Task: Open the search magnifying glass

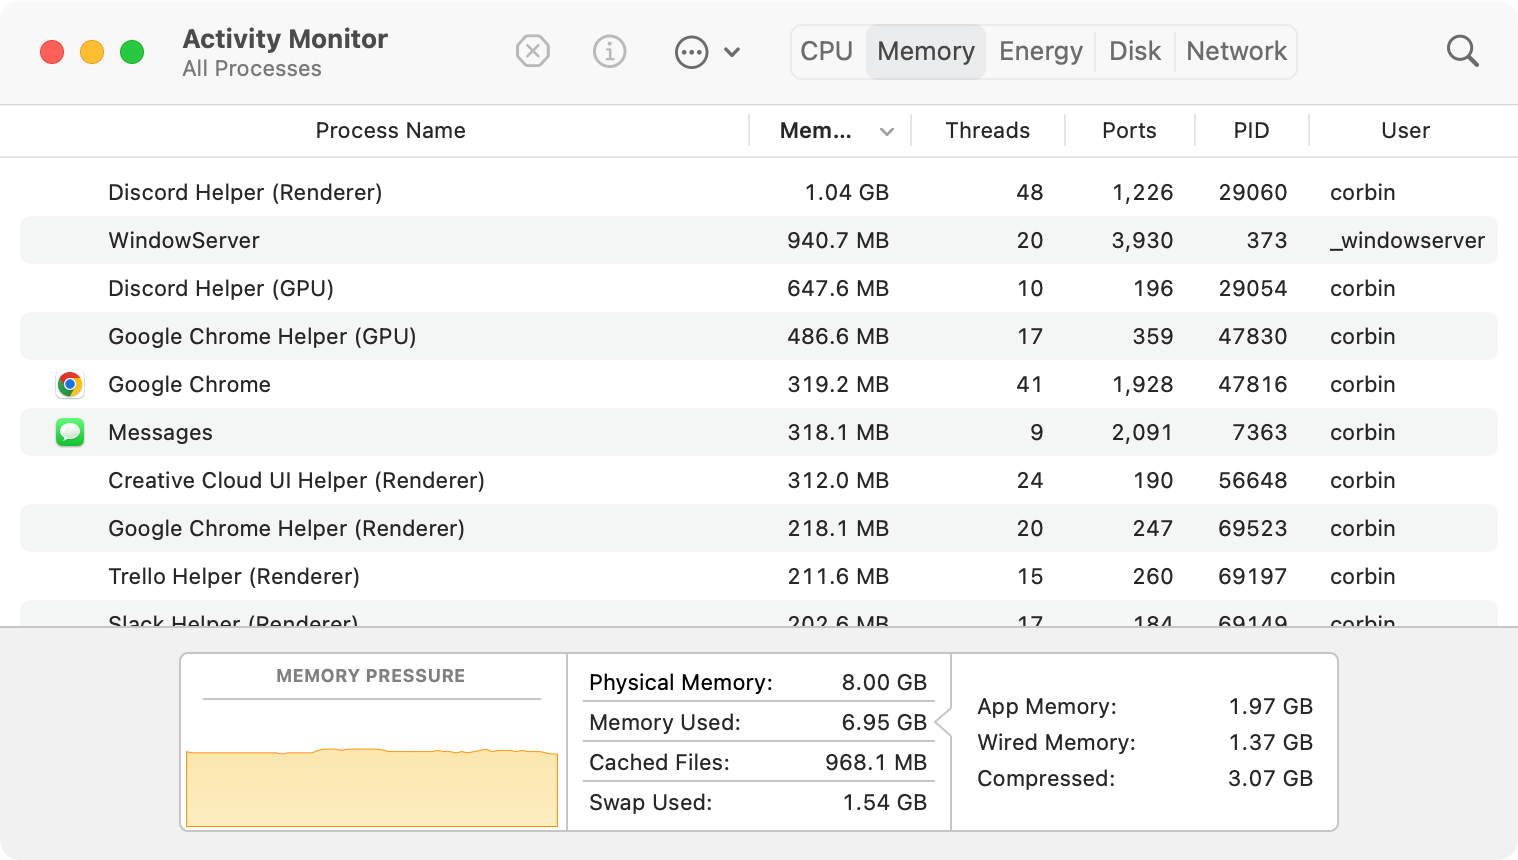Action: click(1462, 51)
